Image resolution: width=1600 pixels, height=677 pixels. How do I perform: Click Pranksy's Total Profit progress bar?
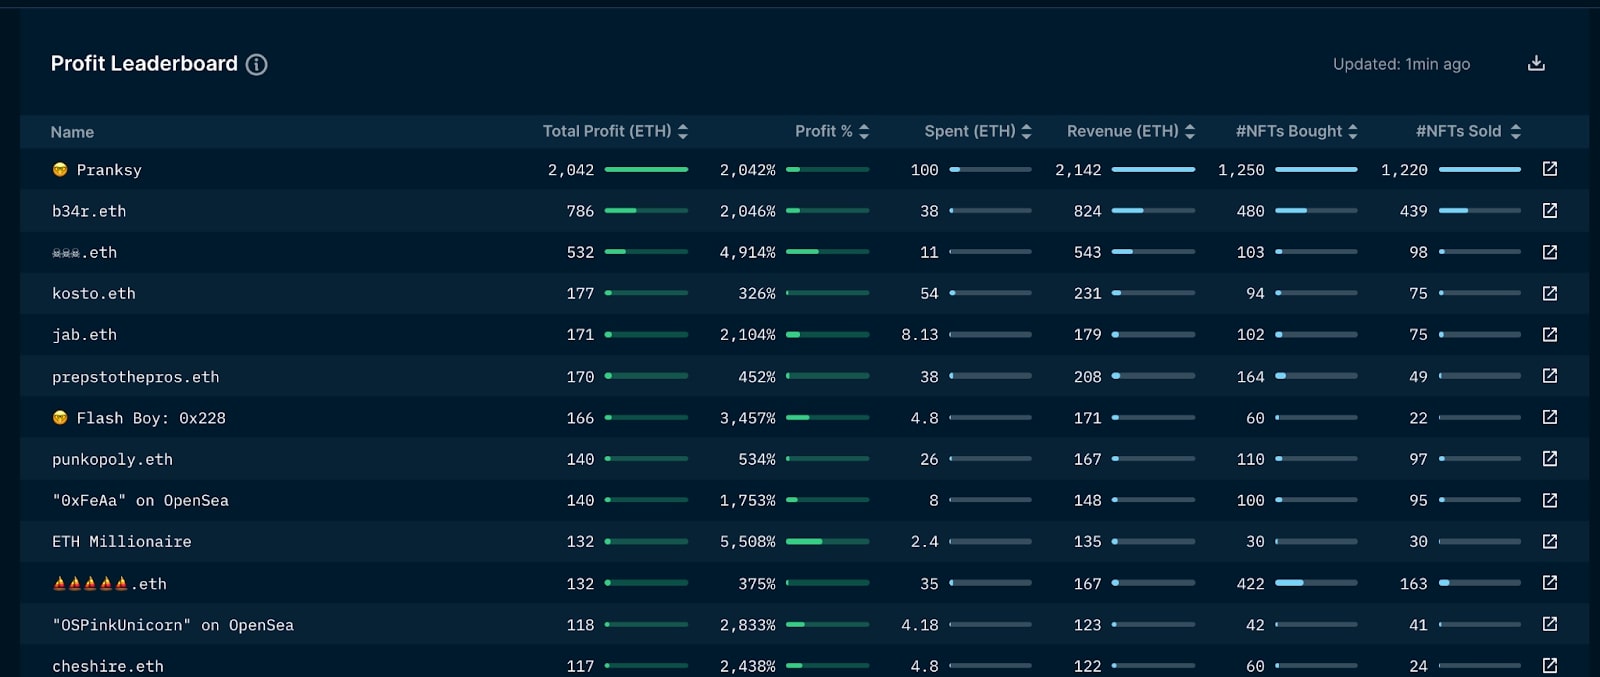coord(646,170)
